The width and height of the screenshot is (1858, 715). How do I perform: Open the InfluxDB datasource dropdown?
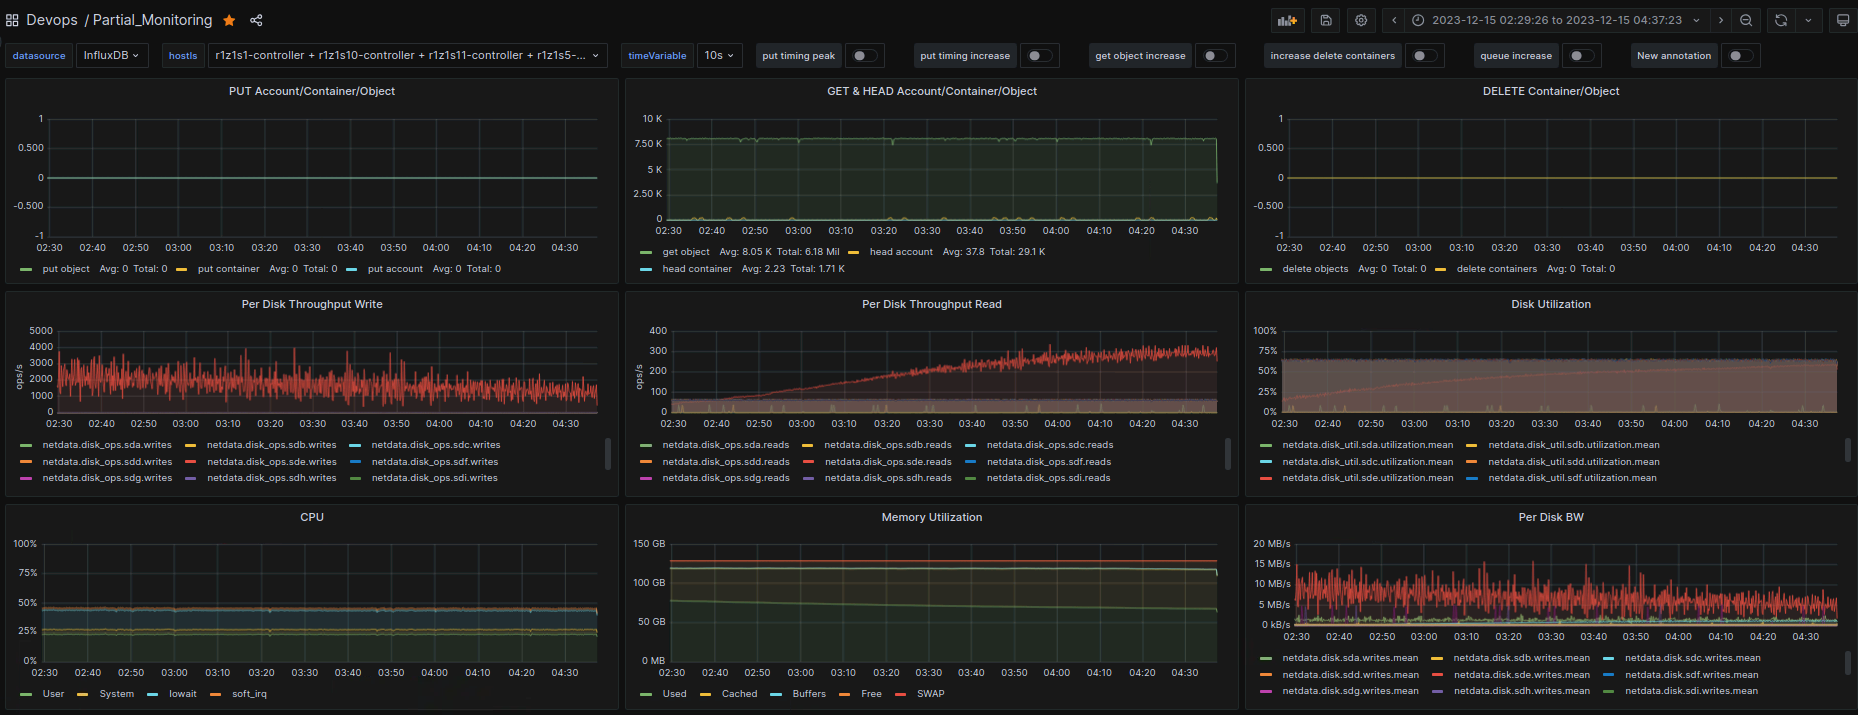110,56
